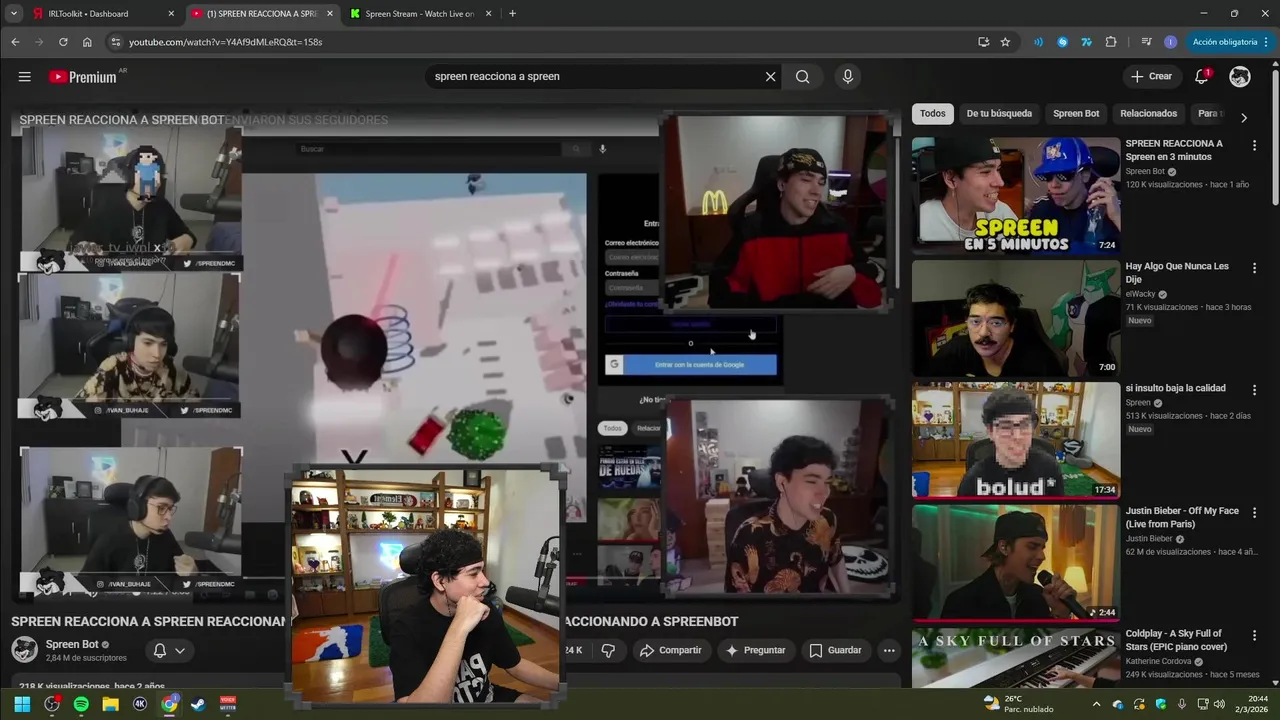Click the Chrome address bar URL
The image size is (1280, 720).
tap(225, 42)
